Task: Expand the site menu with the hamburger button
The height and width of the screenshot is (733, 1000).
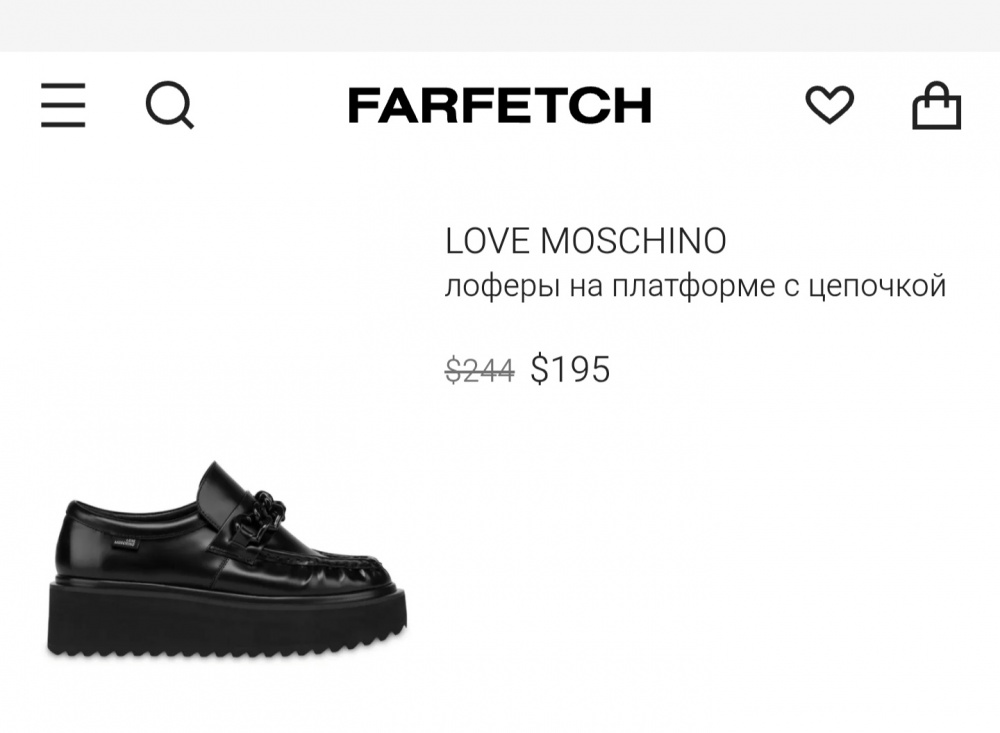Action: tap(63, 104)
